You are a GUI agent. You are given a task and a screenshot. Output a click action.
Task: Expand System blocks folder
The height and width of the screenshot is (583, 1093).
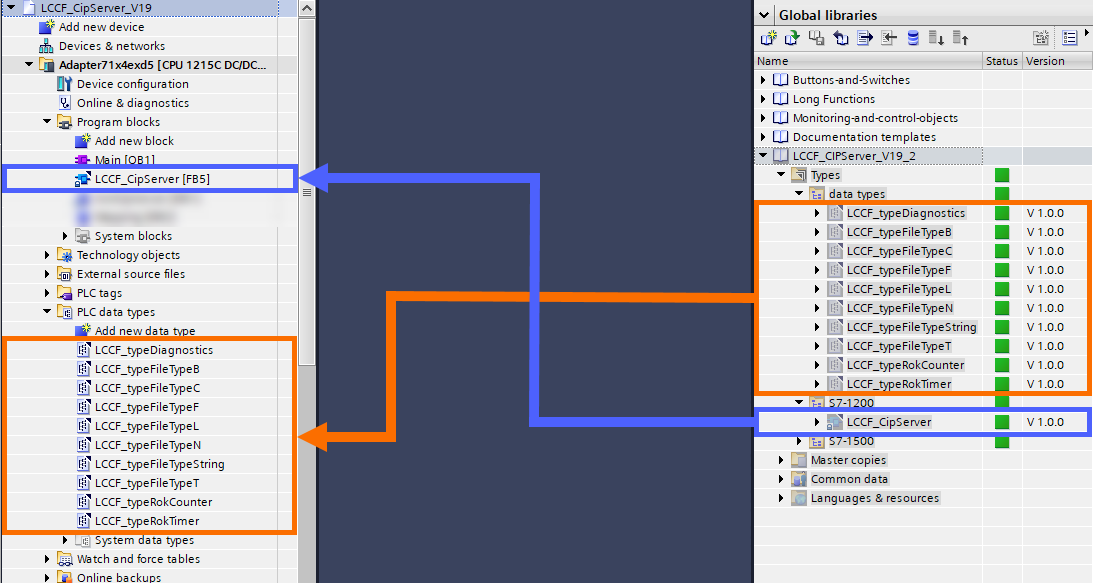pyautogui.click(x=65, y=236)
